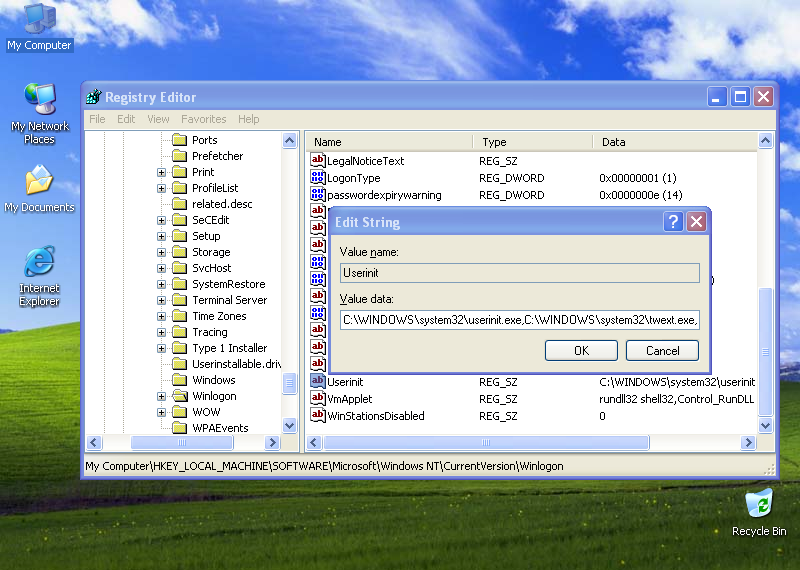The image size is (800, 570).
Task: Click the Edit String help question button
Action: pos(673,221)
